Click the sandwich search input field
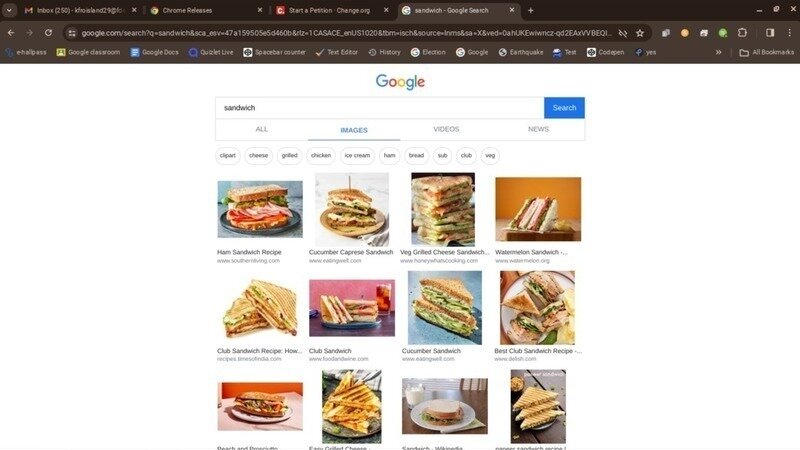This screenshot has width=800, height=450. (380, 108)
